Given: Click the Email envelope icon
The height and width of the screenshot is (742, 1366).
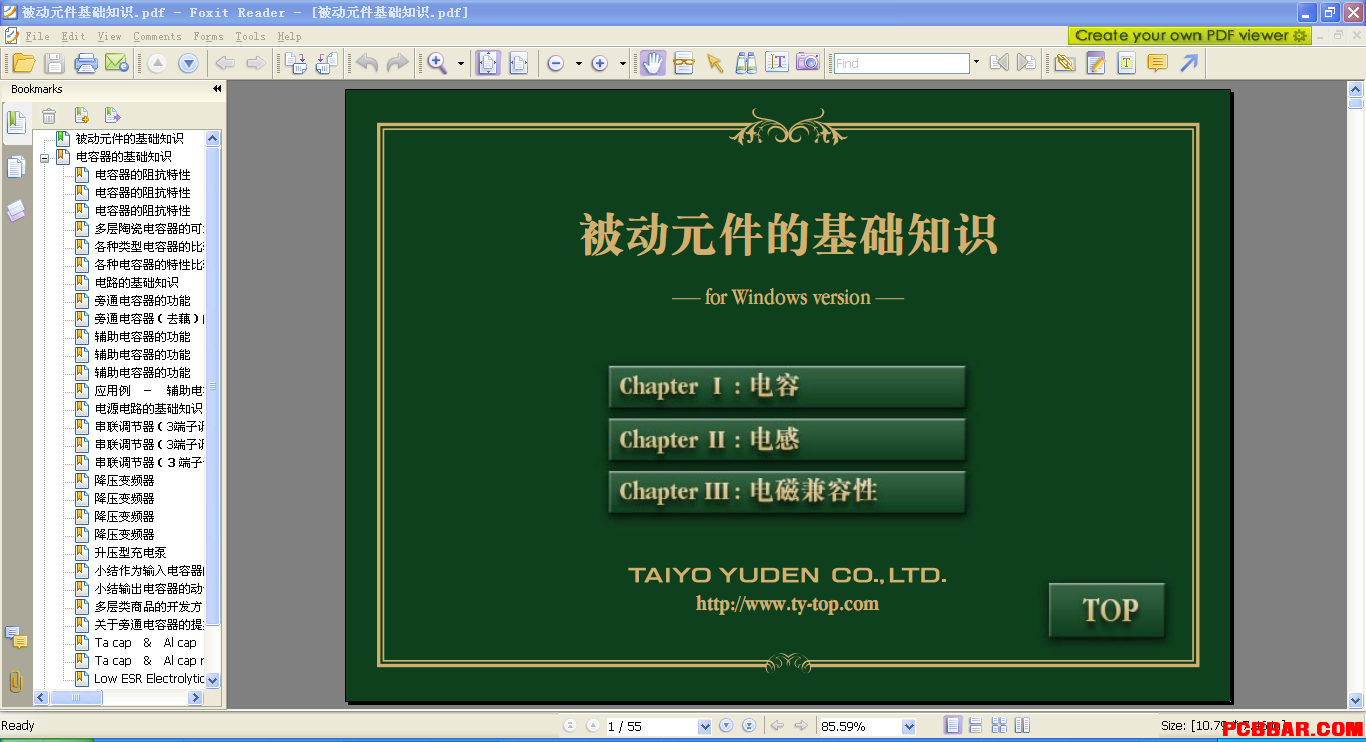Looking at the screenshot, I should click(116, 63).
